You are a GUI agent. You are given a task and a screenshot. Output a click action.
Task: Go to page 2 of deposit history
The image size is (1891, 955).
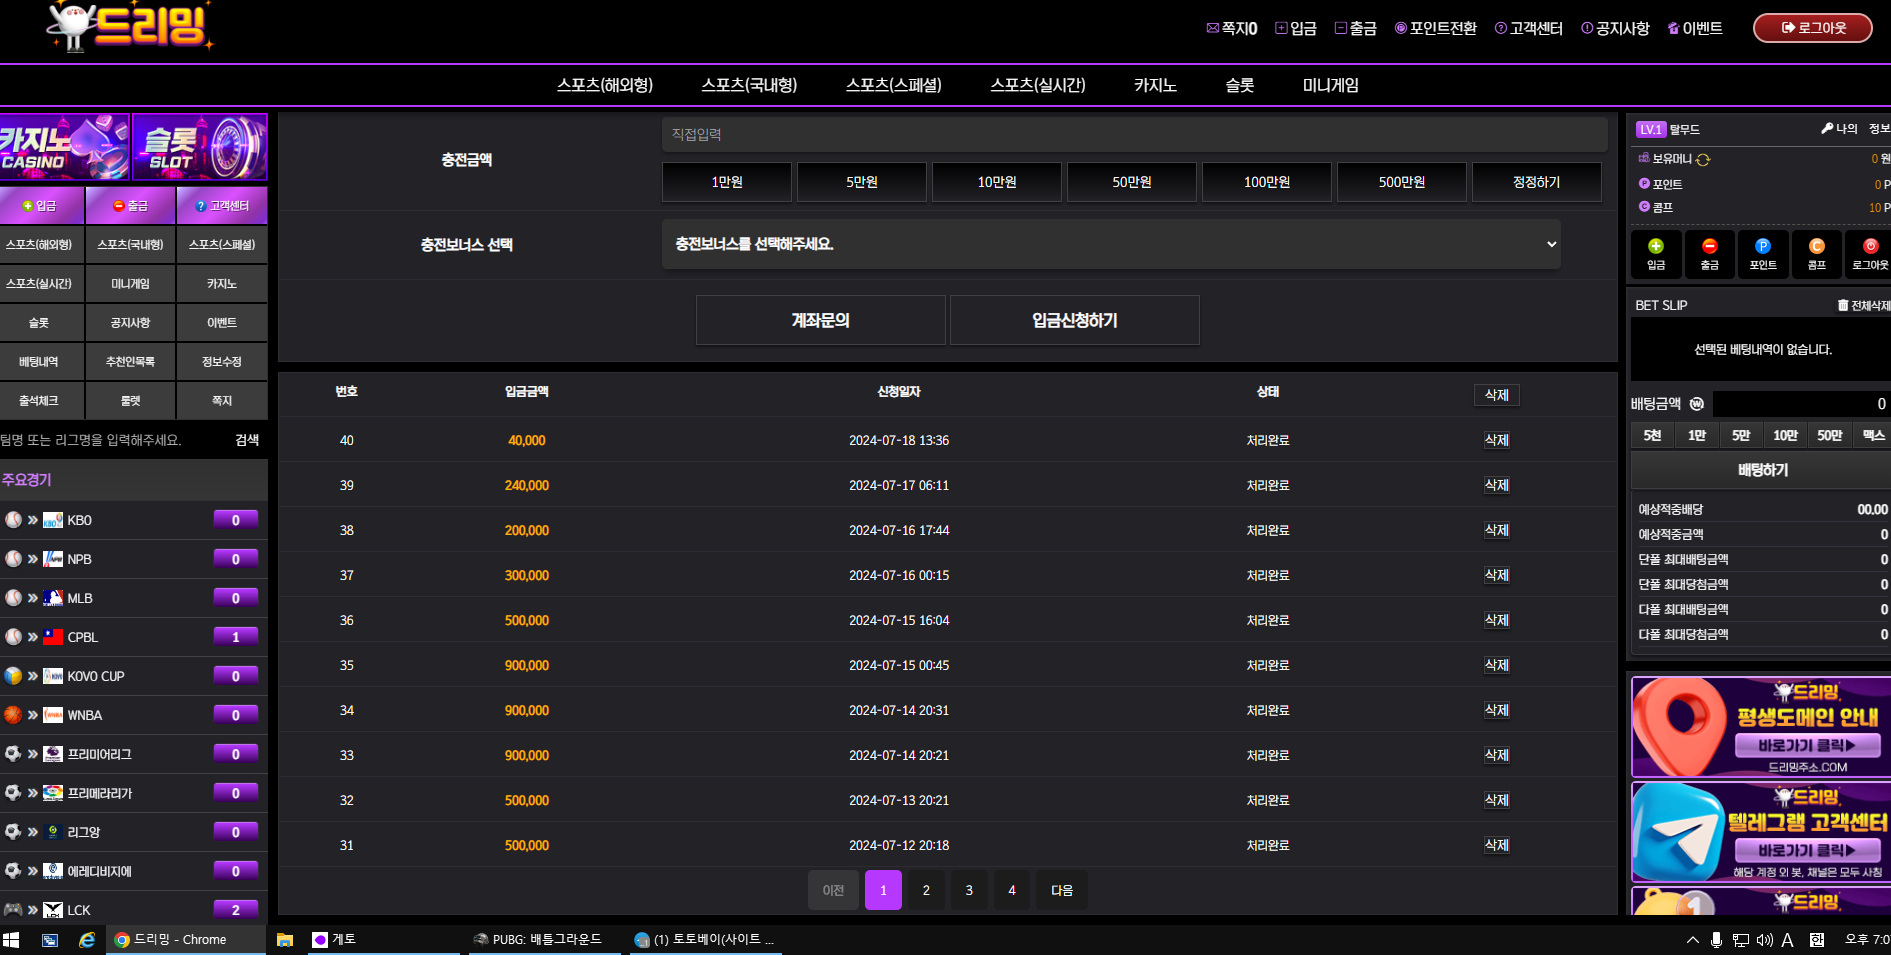[926, 890]
